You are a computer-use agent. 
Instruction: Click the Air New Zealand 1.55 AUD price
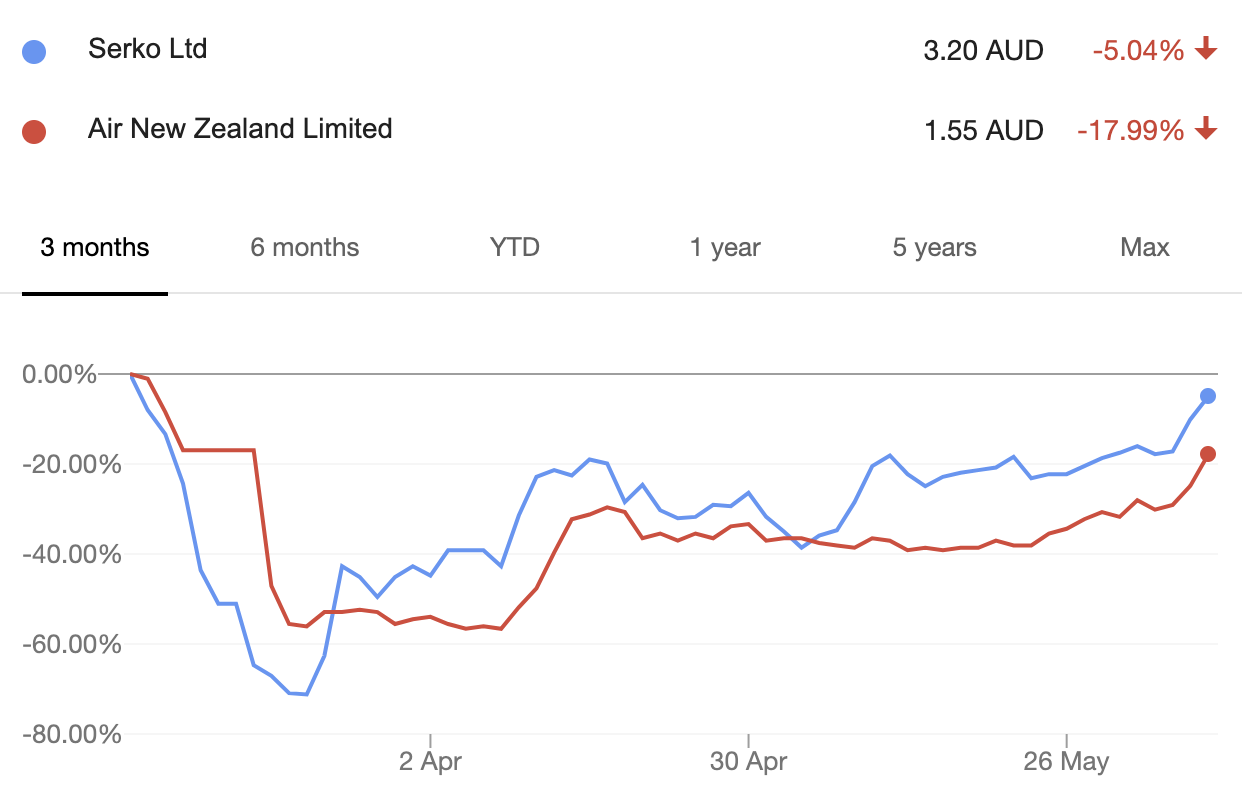click(x=983, y=130)
